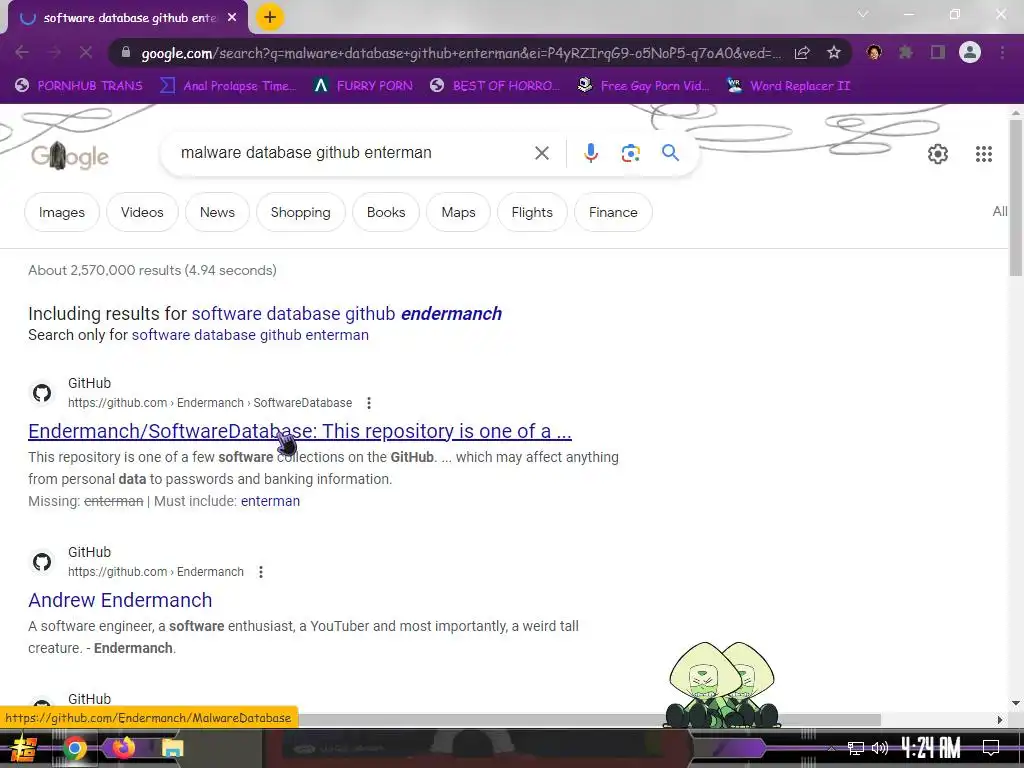The width and height of the screenshot is (1024, 768).
Task: Switch to News results
Action: click(x=217, y=212)
